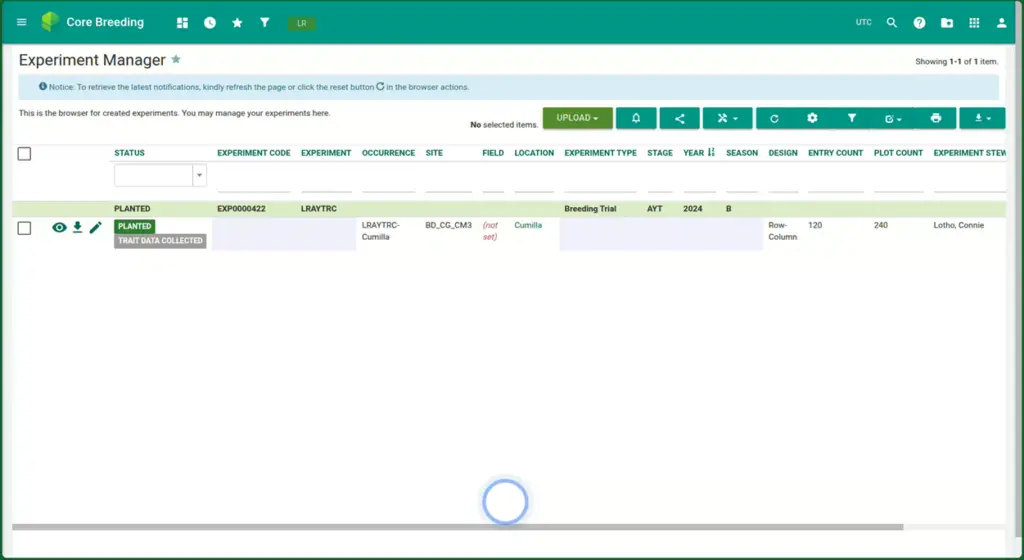Click the LR program badge
Viewport: 1024px width, 560px height.
coord(301,23)
